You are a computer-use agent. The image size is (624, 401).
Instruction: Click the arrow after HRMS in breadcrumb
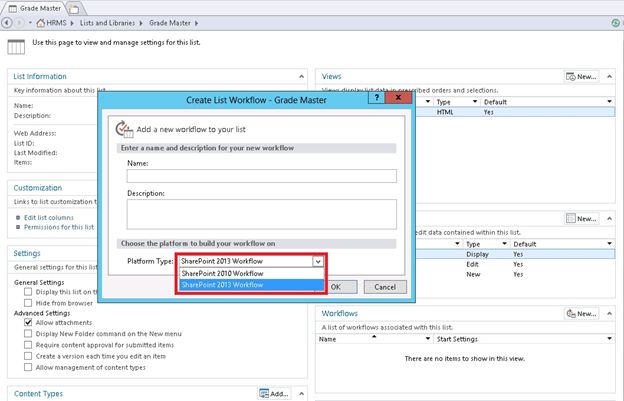coord(72,23)
